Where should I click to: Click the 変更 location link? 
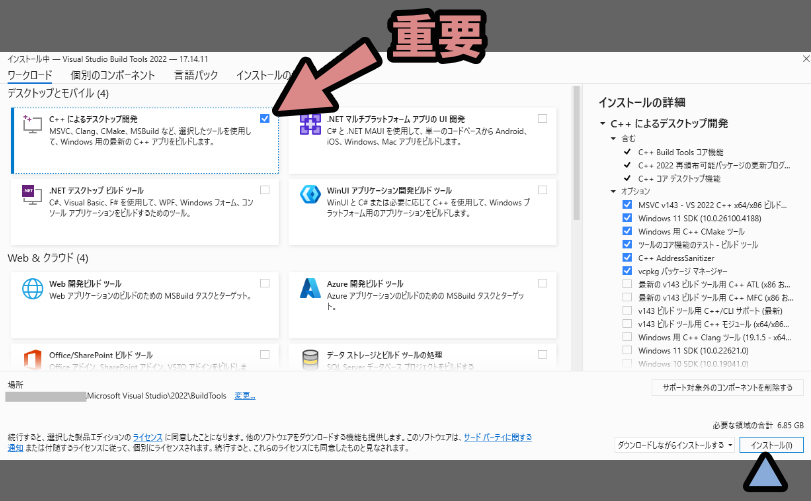click(x=245, y=396)
